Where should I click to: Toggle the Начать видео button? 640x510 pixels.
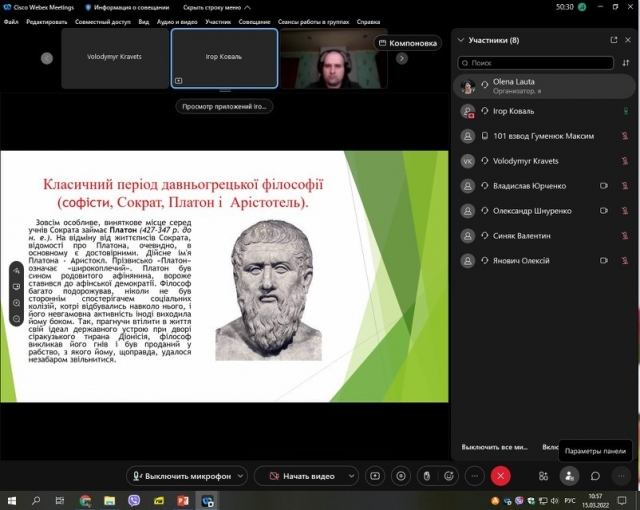[301, 476]
